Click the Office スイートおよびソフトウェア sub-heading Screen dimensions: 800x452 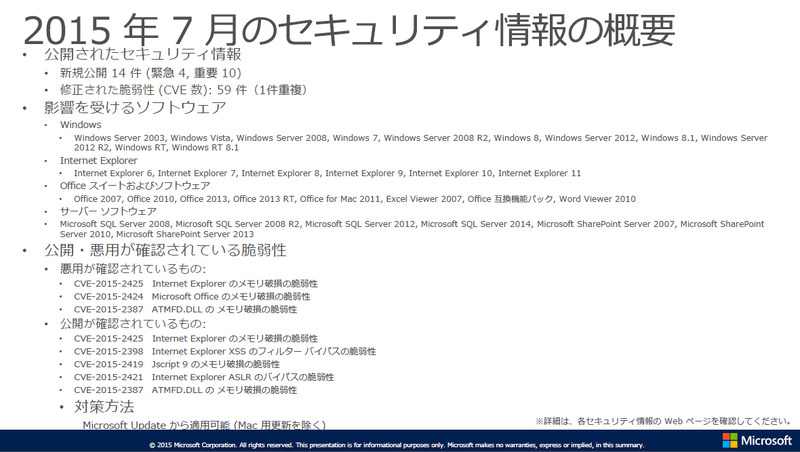pyautogui.click(x=135, y=186)
